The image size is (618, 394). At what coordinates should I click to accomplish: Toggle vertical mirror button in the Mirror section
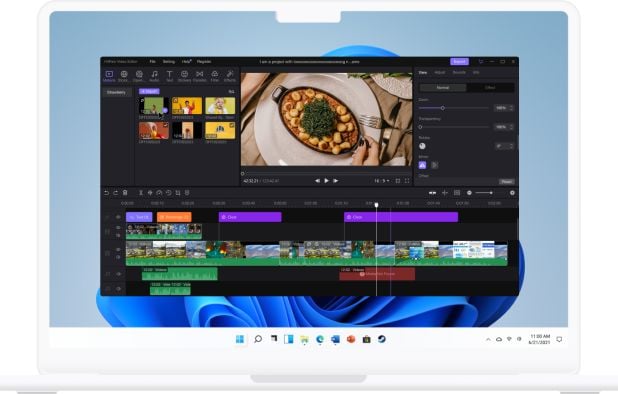(x=434, y=165)
